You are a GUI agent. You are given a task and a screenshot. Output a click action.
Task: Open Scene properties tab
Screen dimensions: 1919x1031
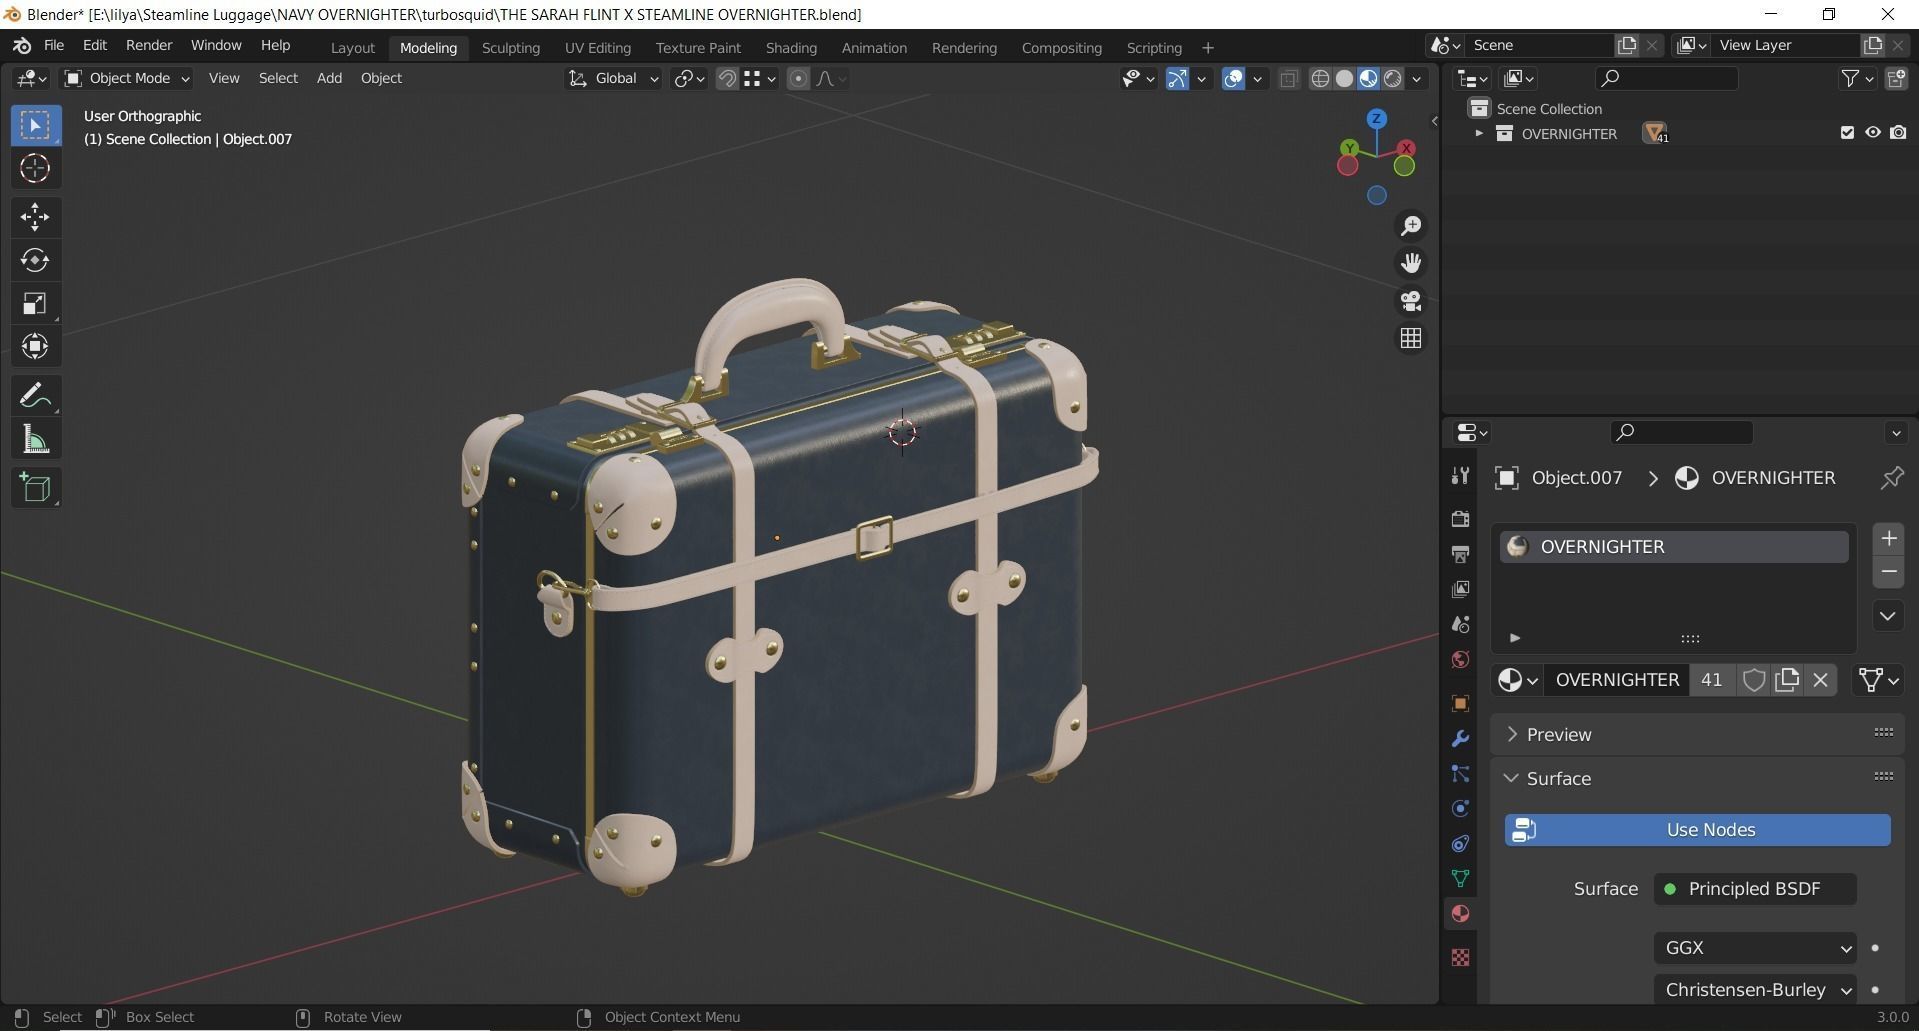(x=1460, y=624)
